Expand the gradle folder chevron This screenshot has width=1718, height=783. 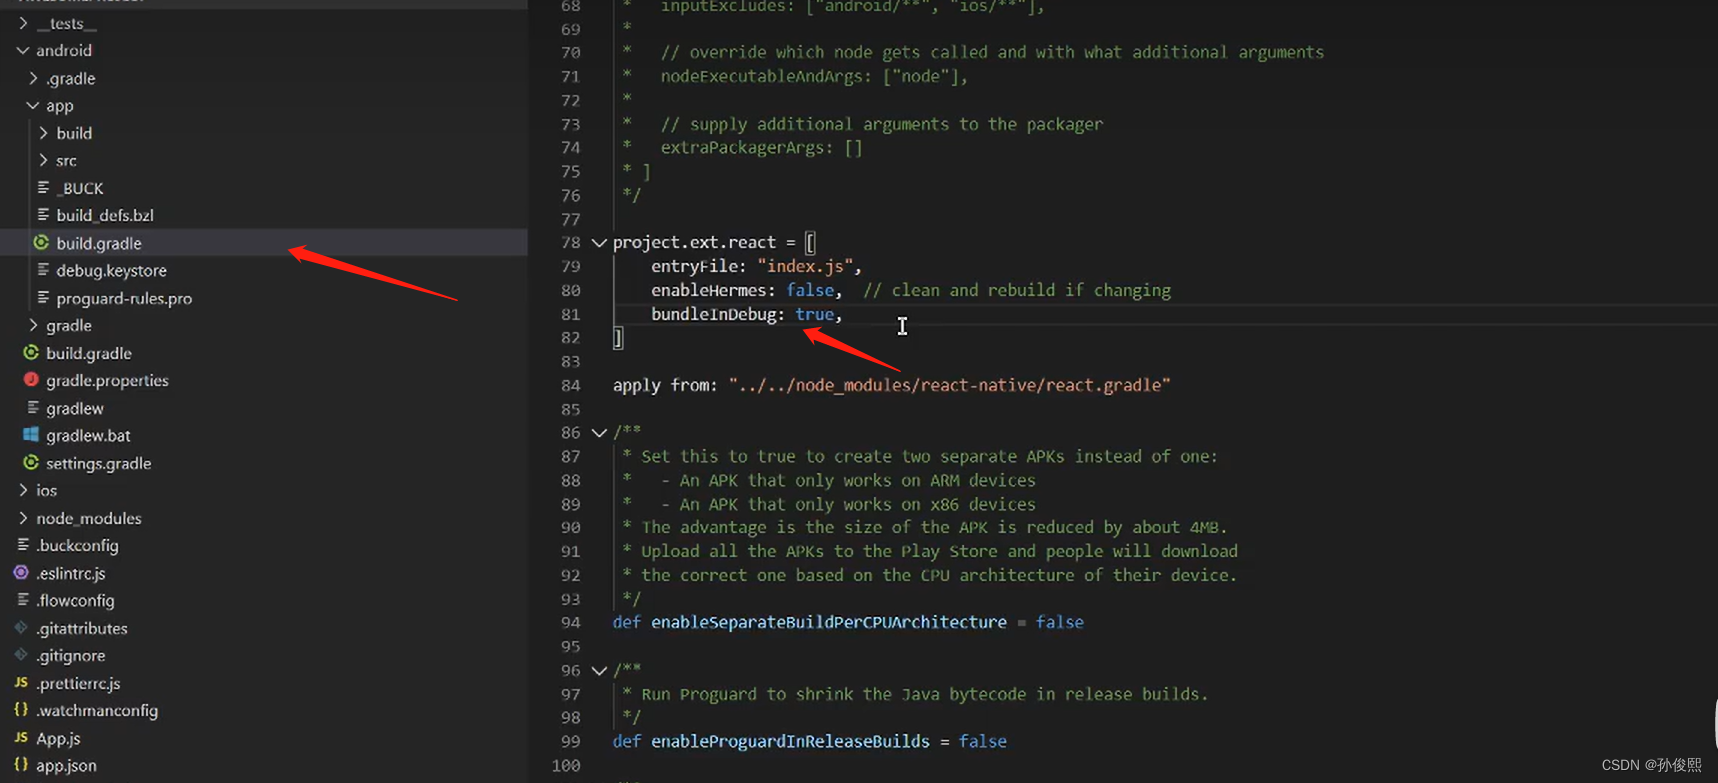coord(33,325)
